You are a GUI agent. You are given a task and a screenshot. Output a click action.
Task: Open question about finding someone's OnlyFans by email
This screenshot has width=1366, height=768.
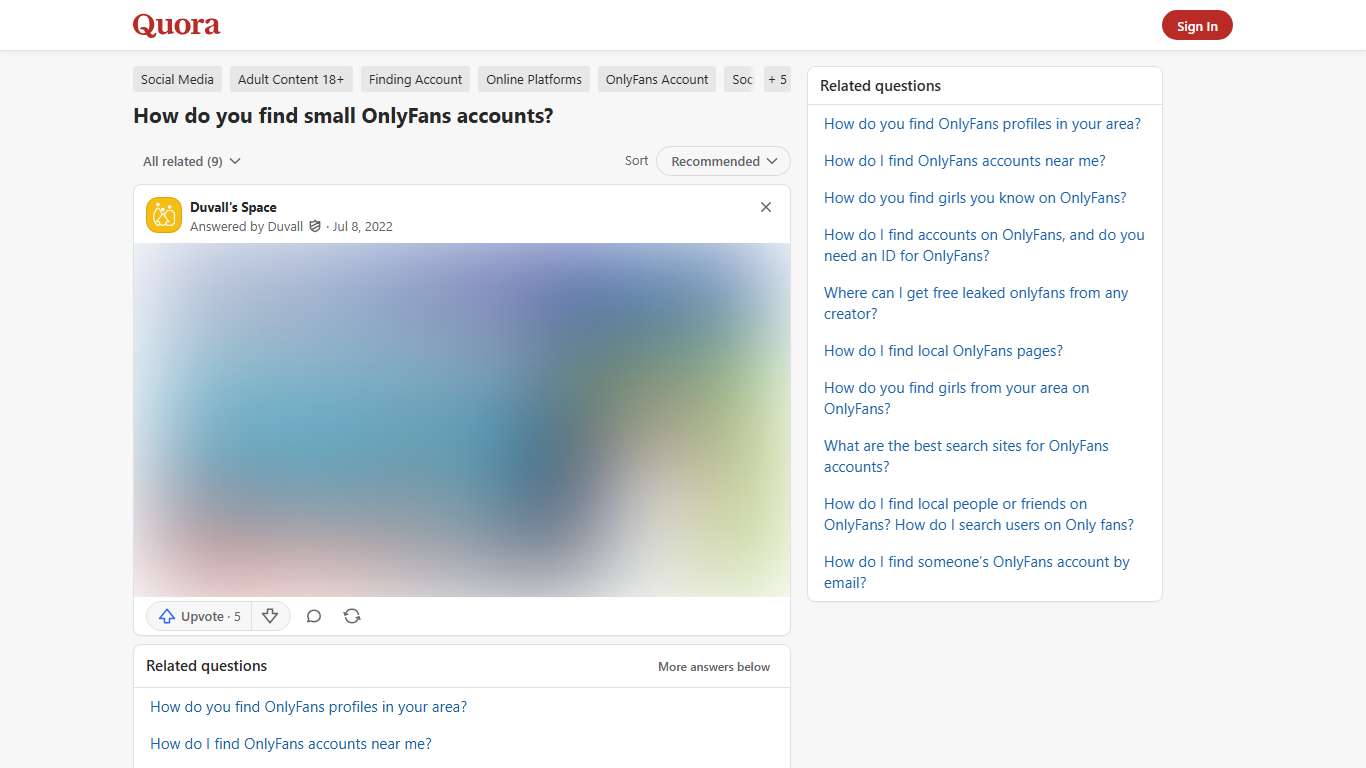point(976,572)
